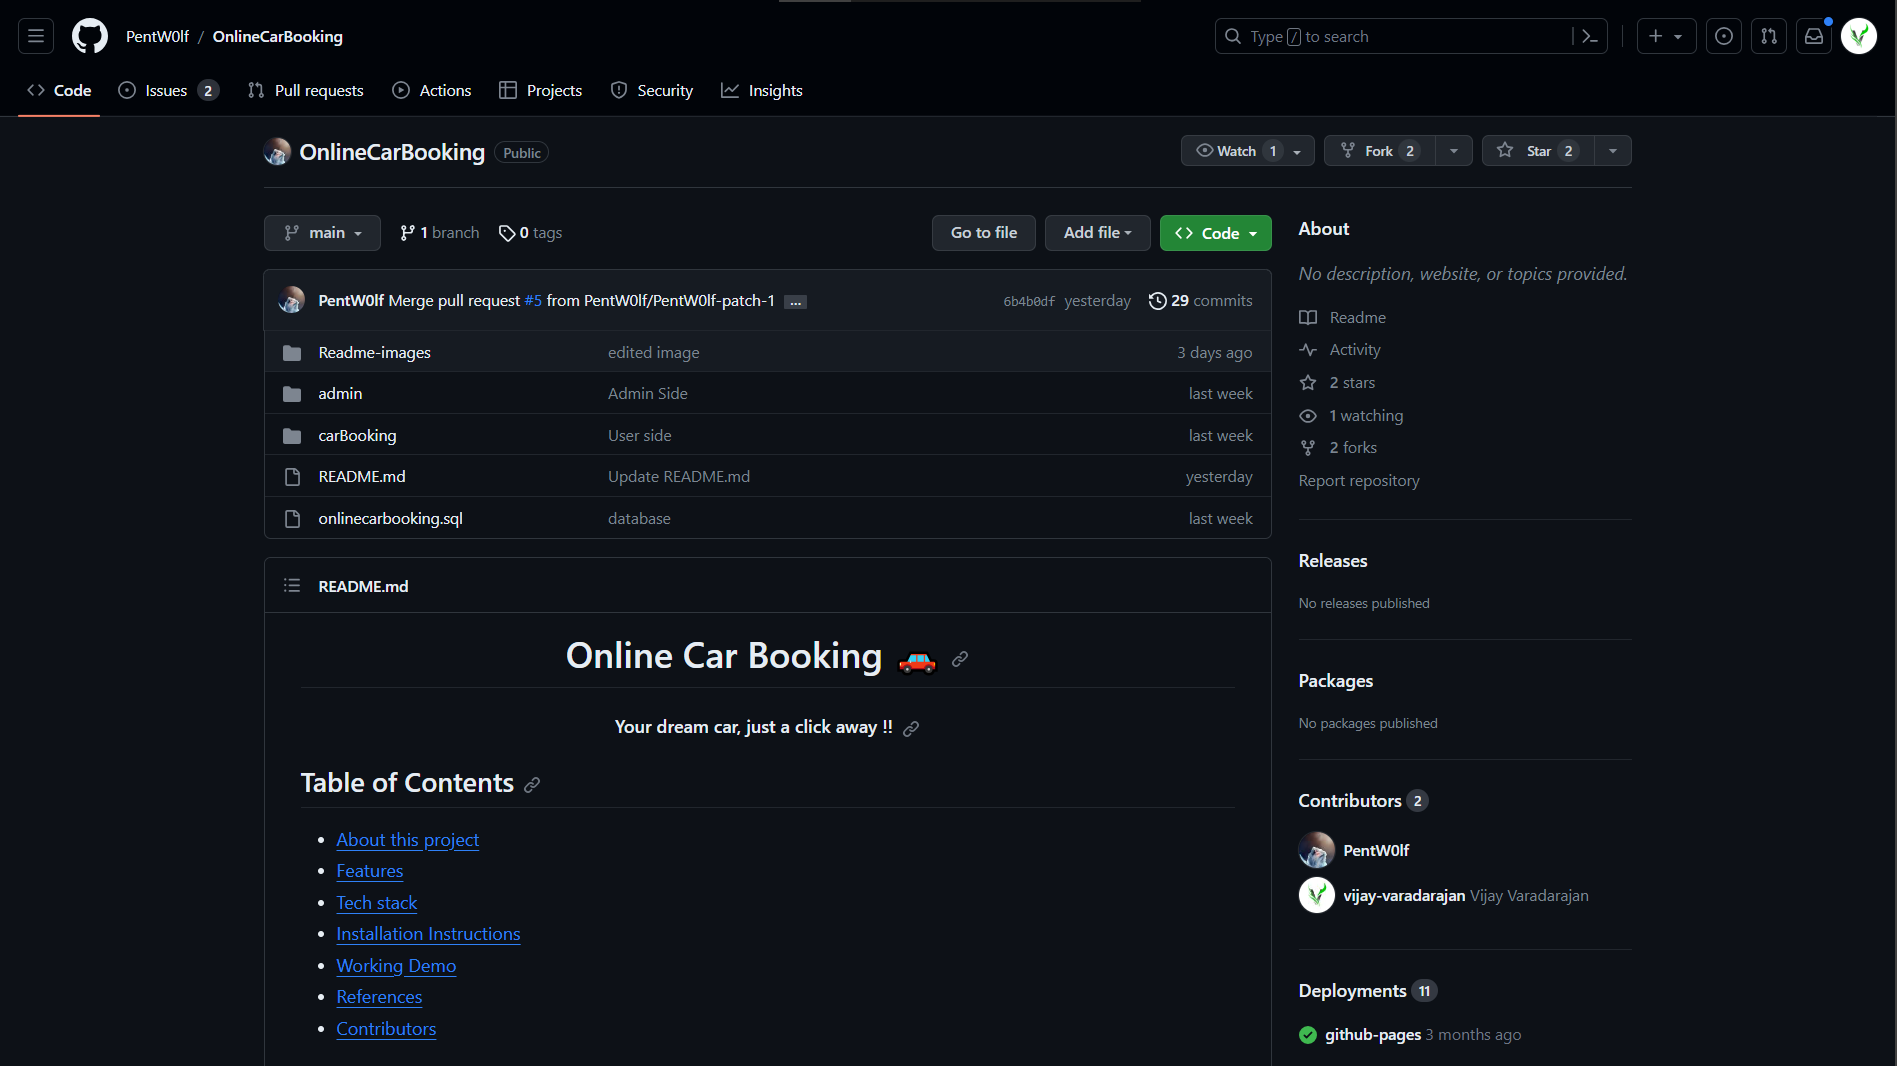1897x1066 pixels.
Task: Click the 'Update README.md' commit message
Action: (679, 477)
